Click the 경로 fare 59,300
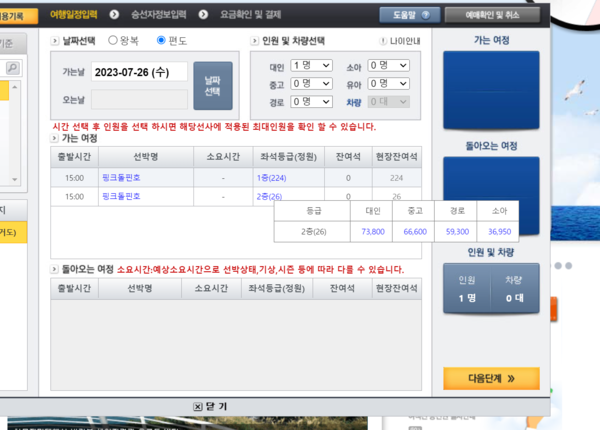600x430 pixels. pyautogui.click(x=457, y=231)
